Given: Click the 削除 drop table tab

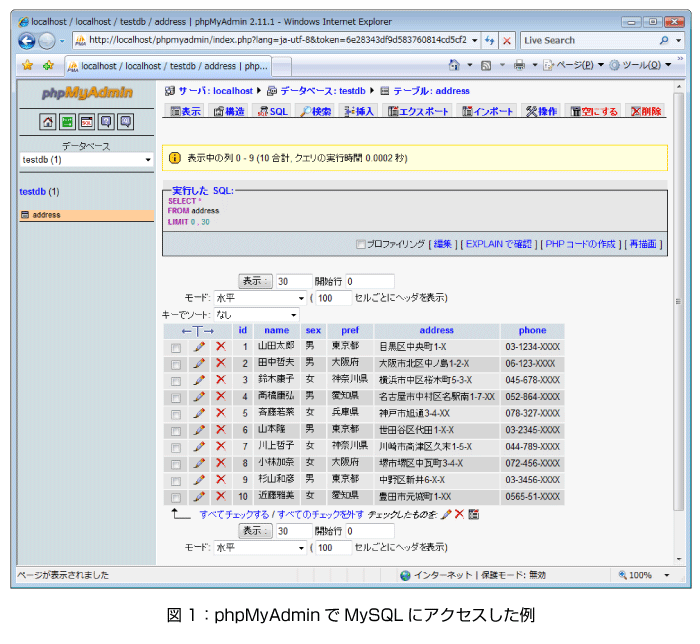Looking at the screenshot, I should click(x=646, y=111).
